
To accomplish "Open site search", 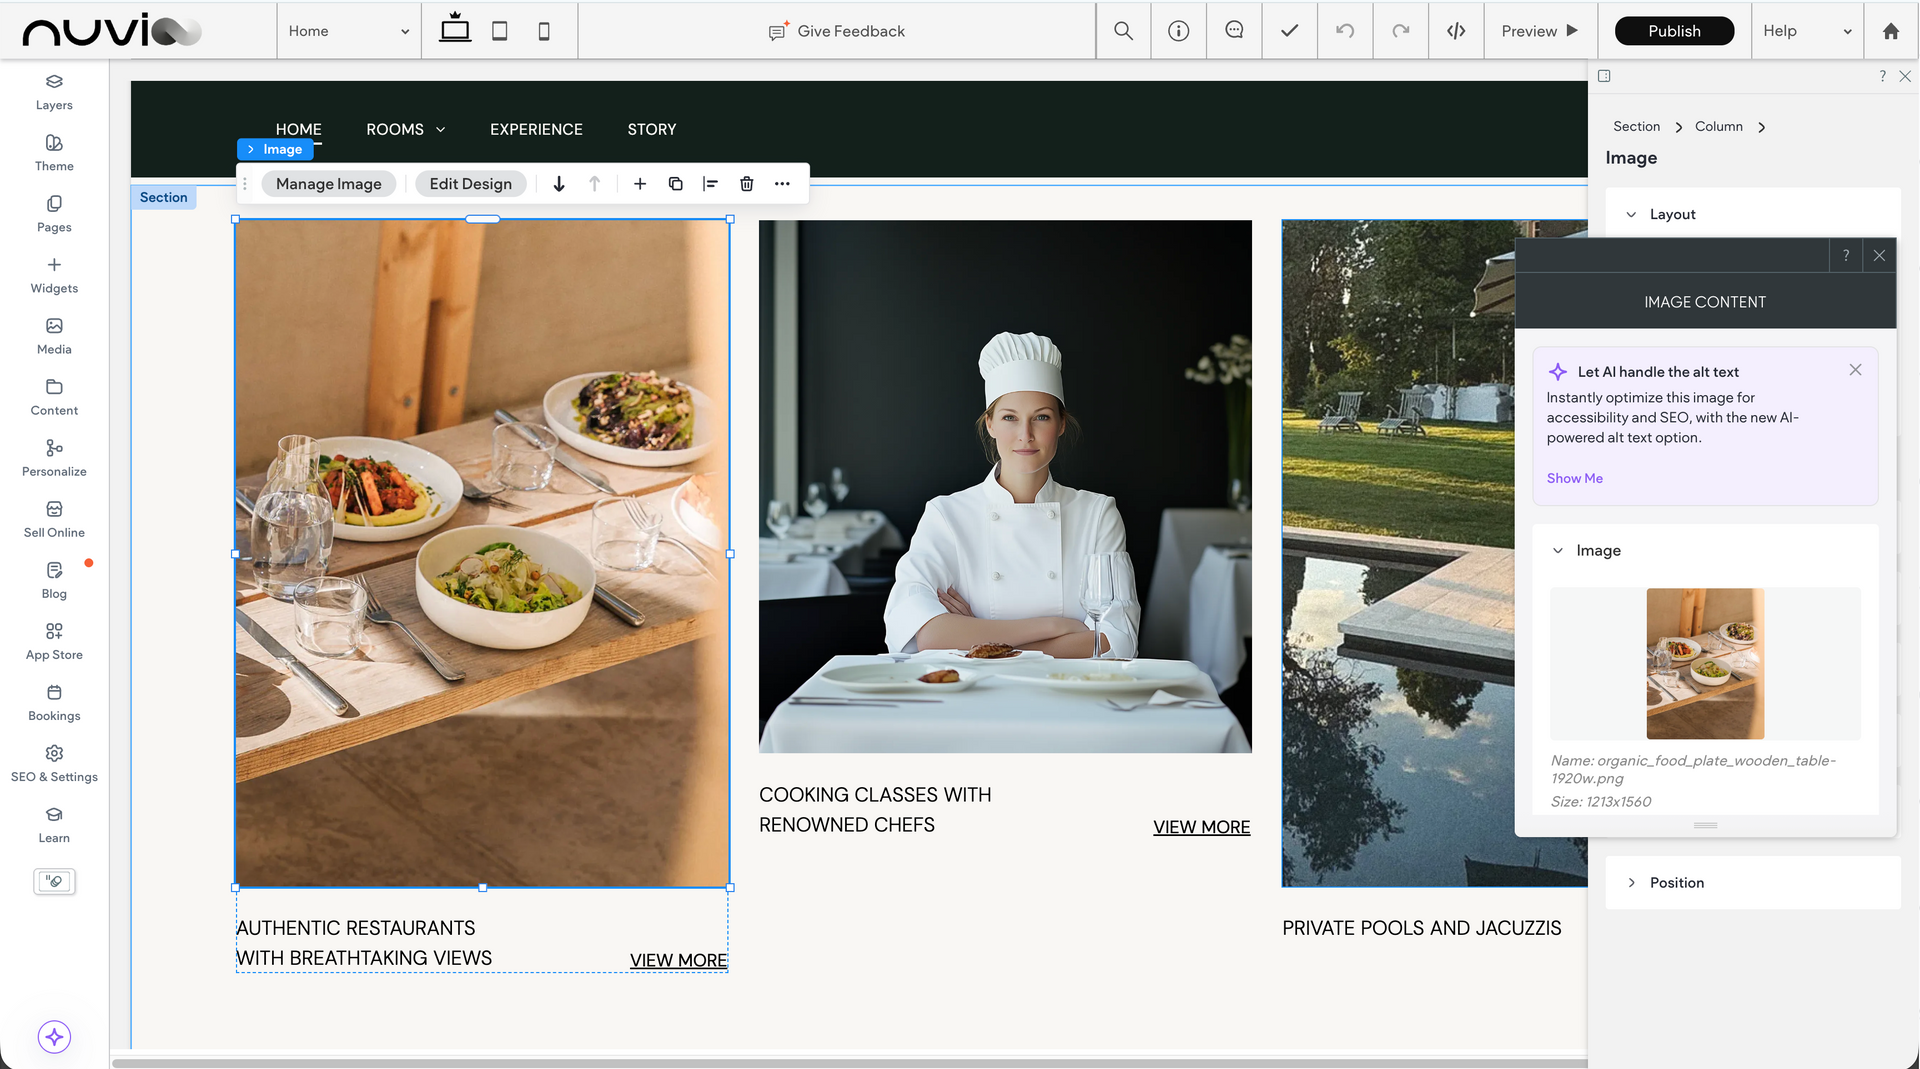I will (1123, 31).
